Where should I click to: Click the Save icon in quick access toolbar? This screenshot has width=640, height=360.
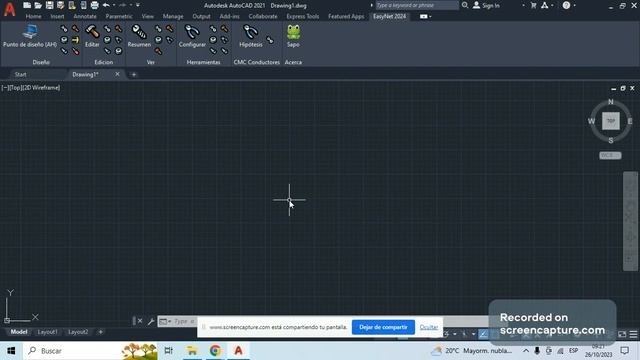click(49, 5)
